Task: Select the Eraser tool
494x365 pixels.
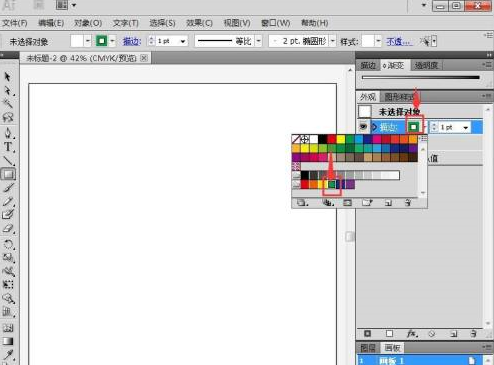Action: click(x=8, y=229)
